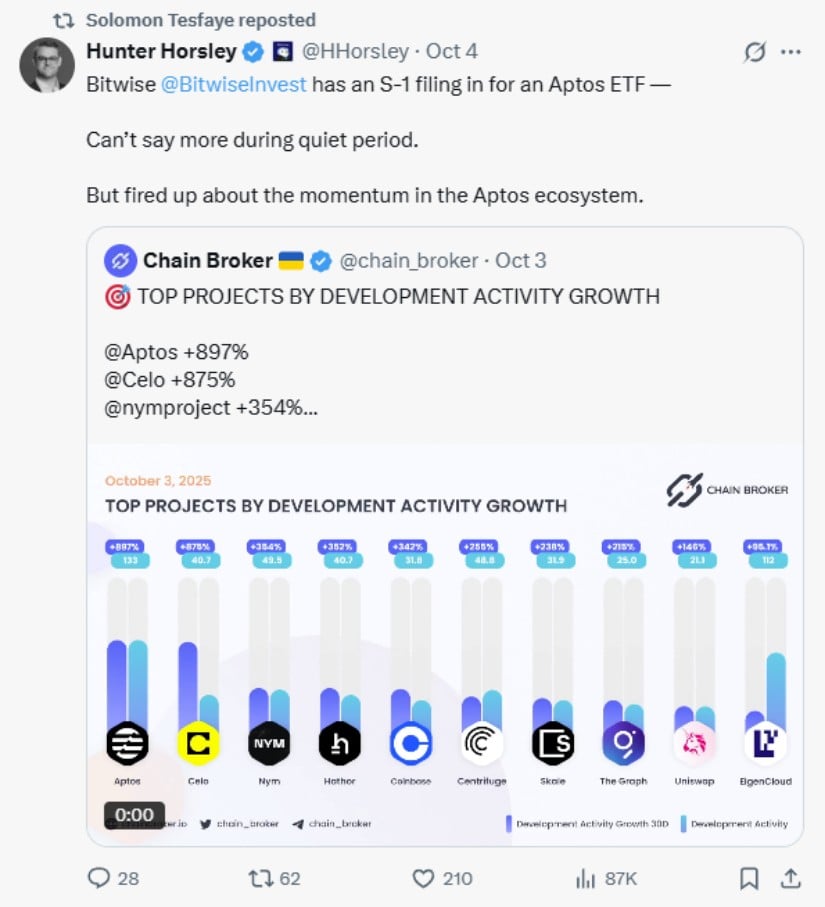The image size is (825, 907).
Task: Open the three-dot more options menu
Action: pos(790,52)
